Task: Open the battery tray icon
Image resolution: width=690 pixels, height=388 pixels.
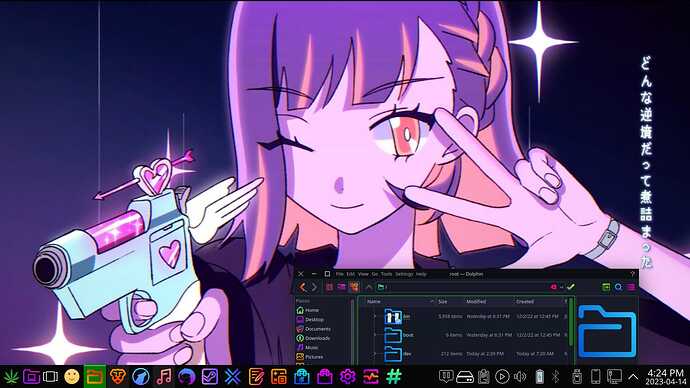Action: tap(539, 377)
